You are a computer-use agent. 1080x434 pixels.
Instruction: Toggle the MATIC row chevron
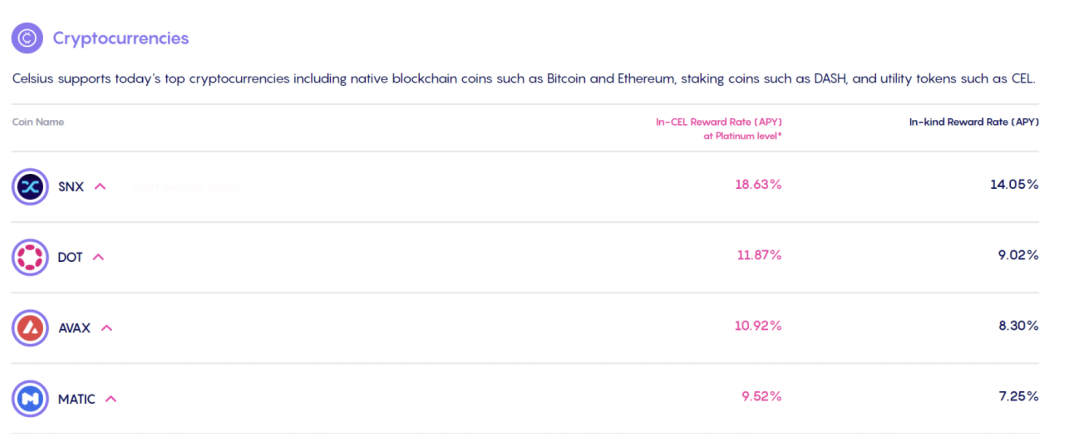[111, 399]
